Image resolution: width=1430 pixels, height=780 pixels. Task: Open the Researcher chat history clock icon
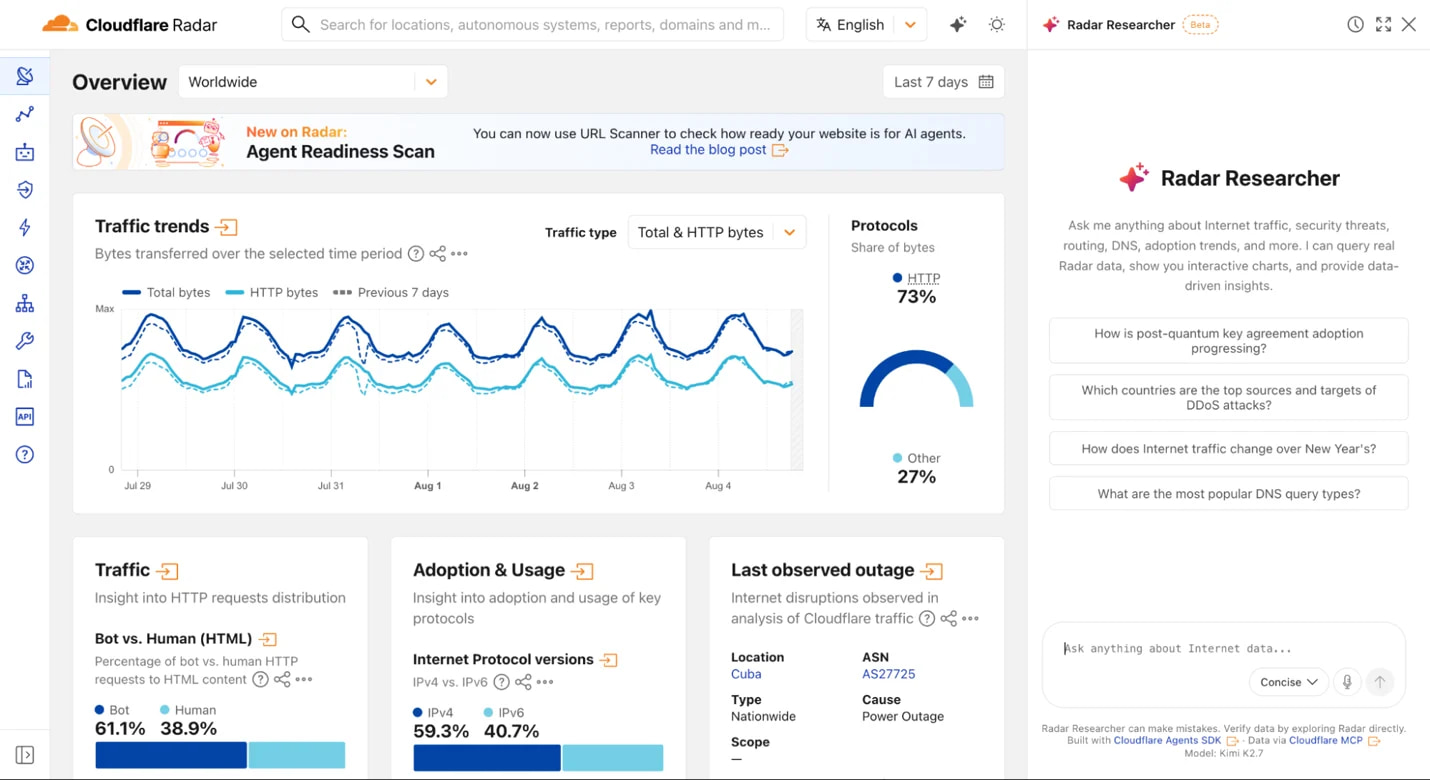[1355, 25]
